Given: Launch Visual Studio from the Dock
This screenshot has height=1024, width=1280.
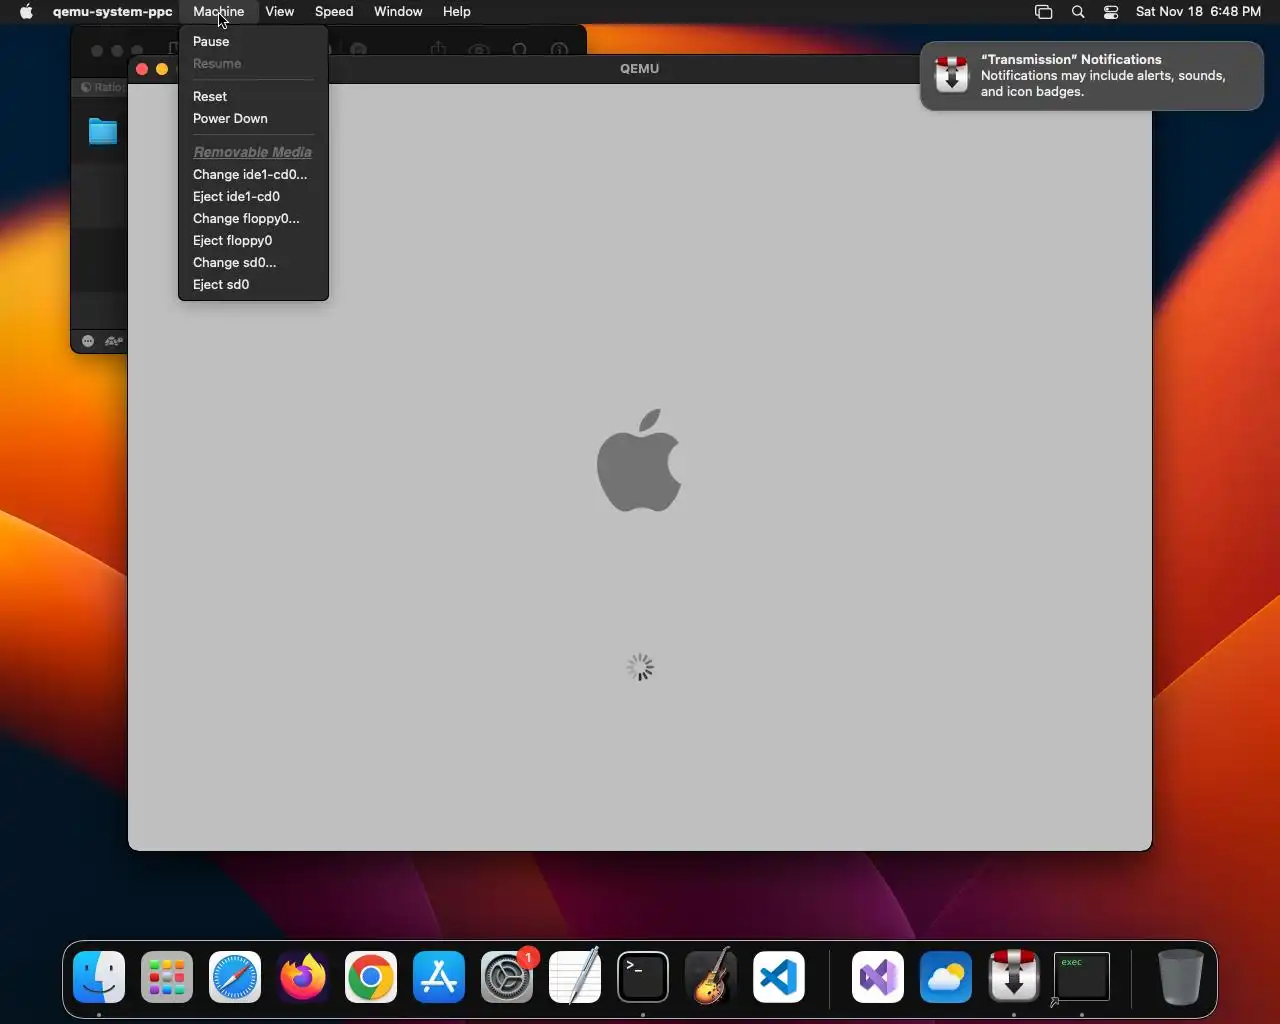Looking at the screenshot, I should coord(878,977).
